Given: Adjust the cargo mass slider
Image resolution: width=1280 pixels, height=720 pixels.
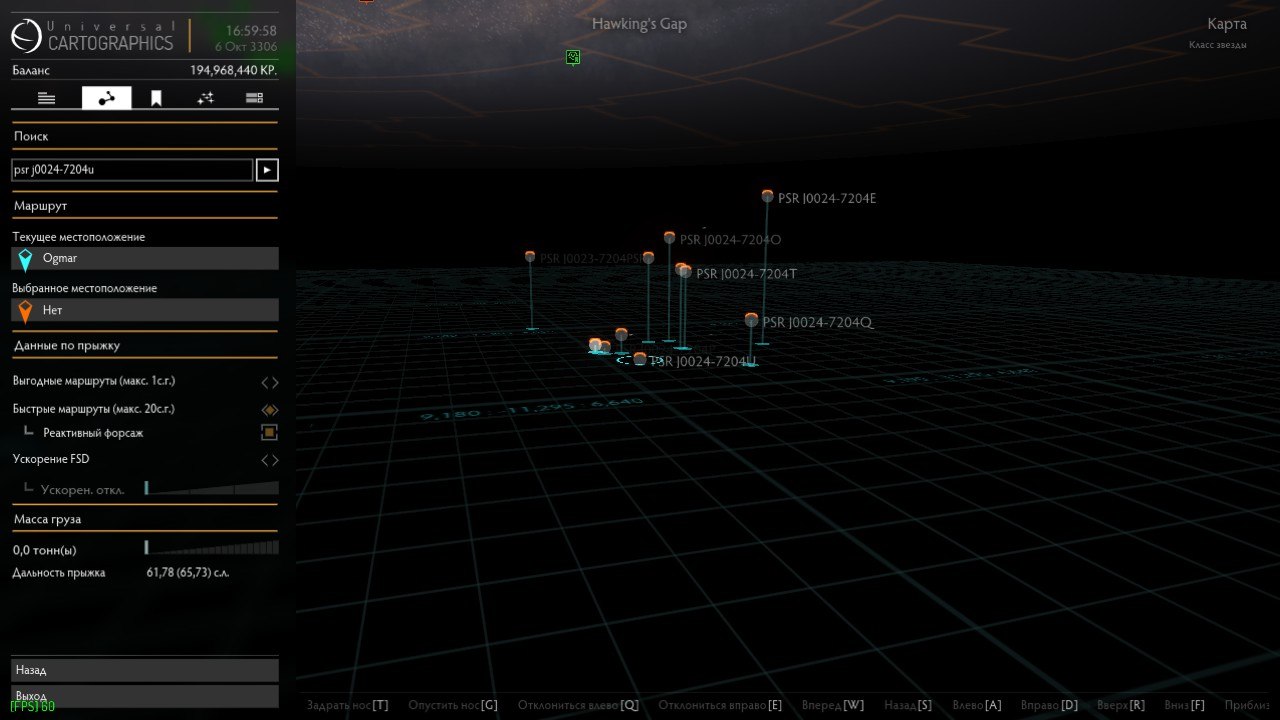Looking at the screenshot, I should [211, 548].
